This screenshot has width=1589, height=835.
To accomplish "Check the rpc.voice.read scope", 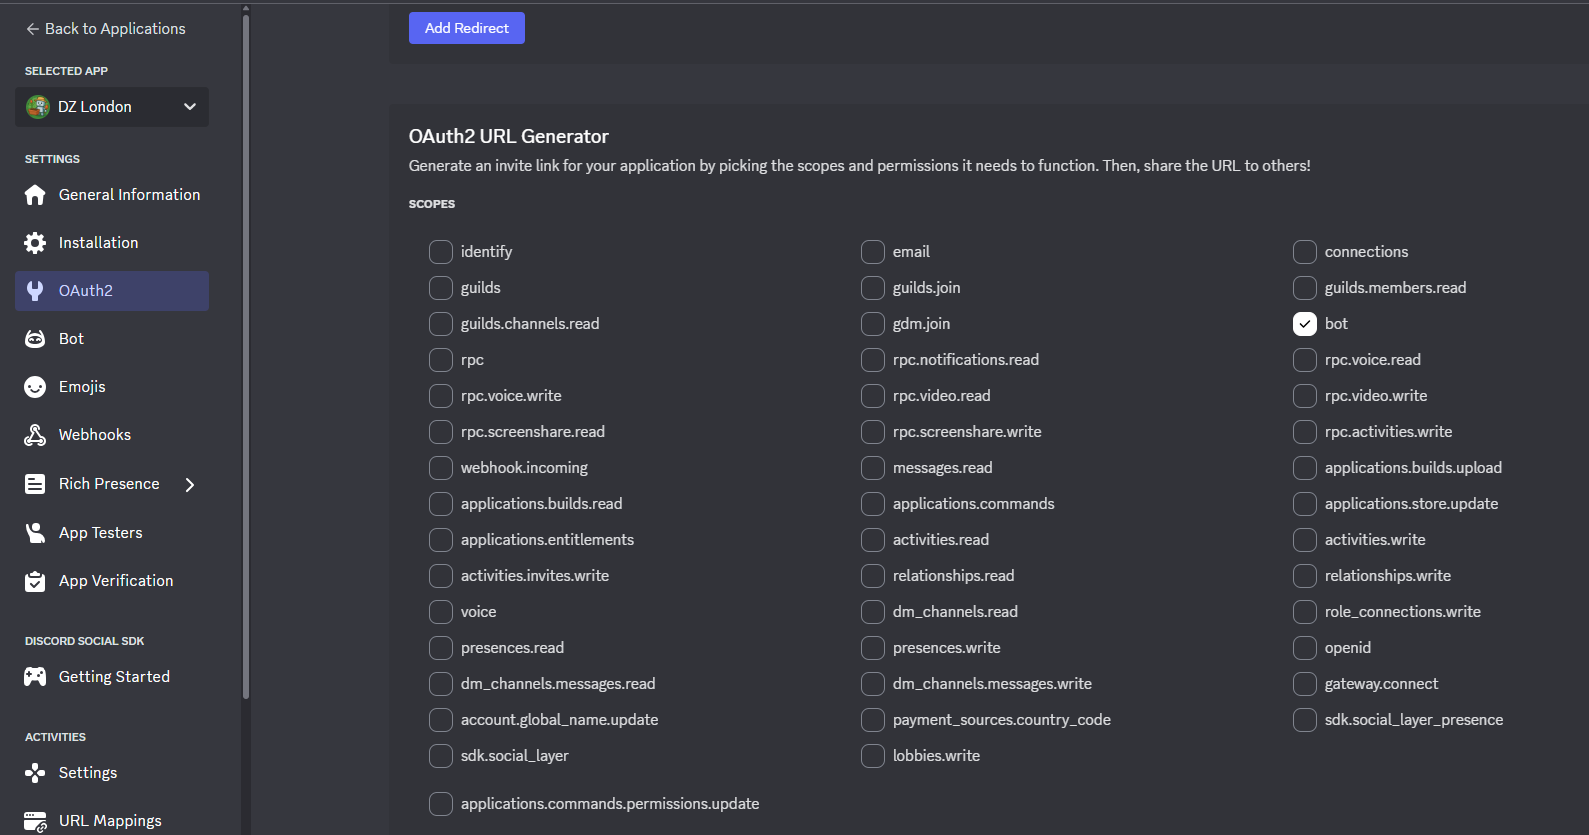I will pyautogui.click(x=1305, y=360).
